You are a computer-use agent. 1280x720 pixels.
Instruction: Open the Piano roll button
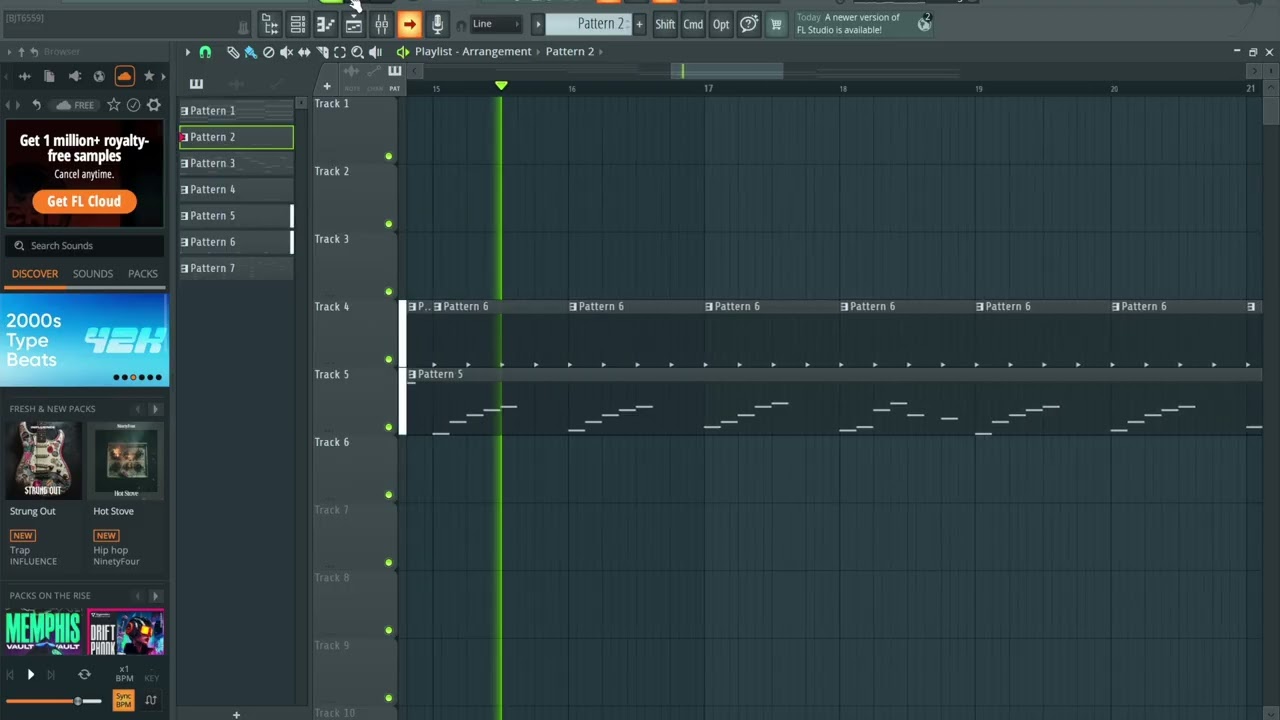(x=326, y=24)
